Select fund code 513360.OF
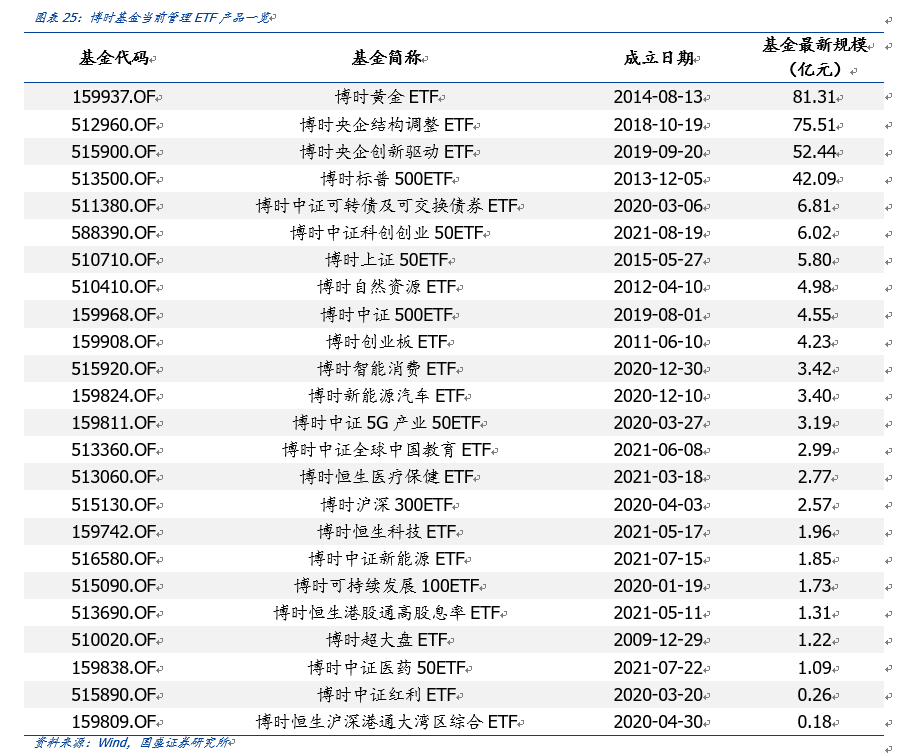The width and height of the screenshot is (906, 756). pos(114,449)
